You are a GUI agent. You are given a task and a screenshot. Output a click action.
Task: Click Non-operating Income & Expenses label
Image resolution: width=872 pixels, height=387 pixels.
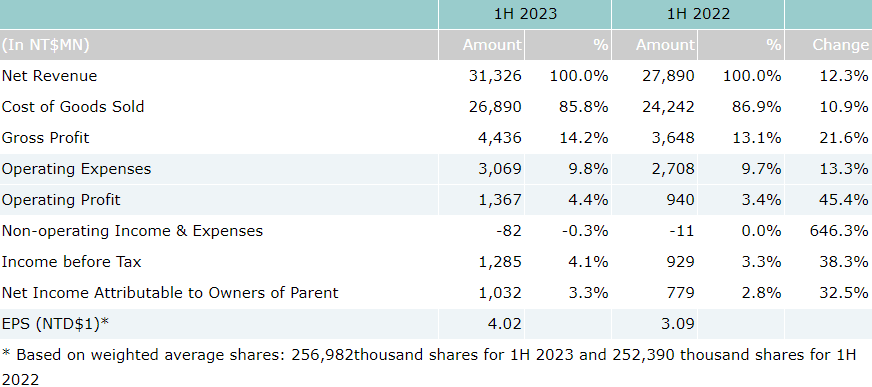point(132,231)
